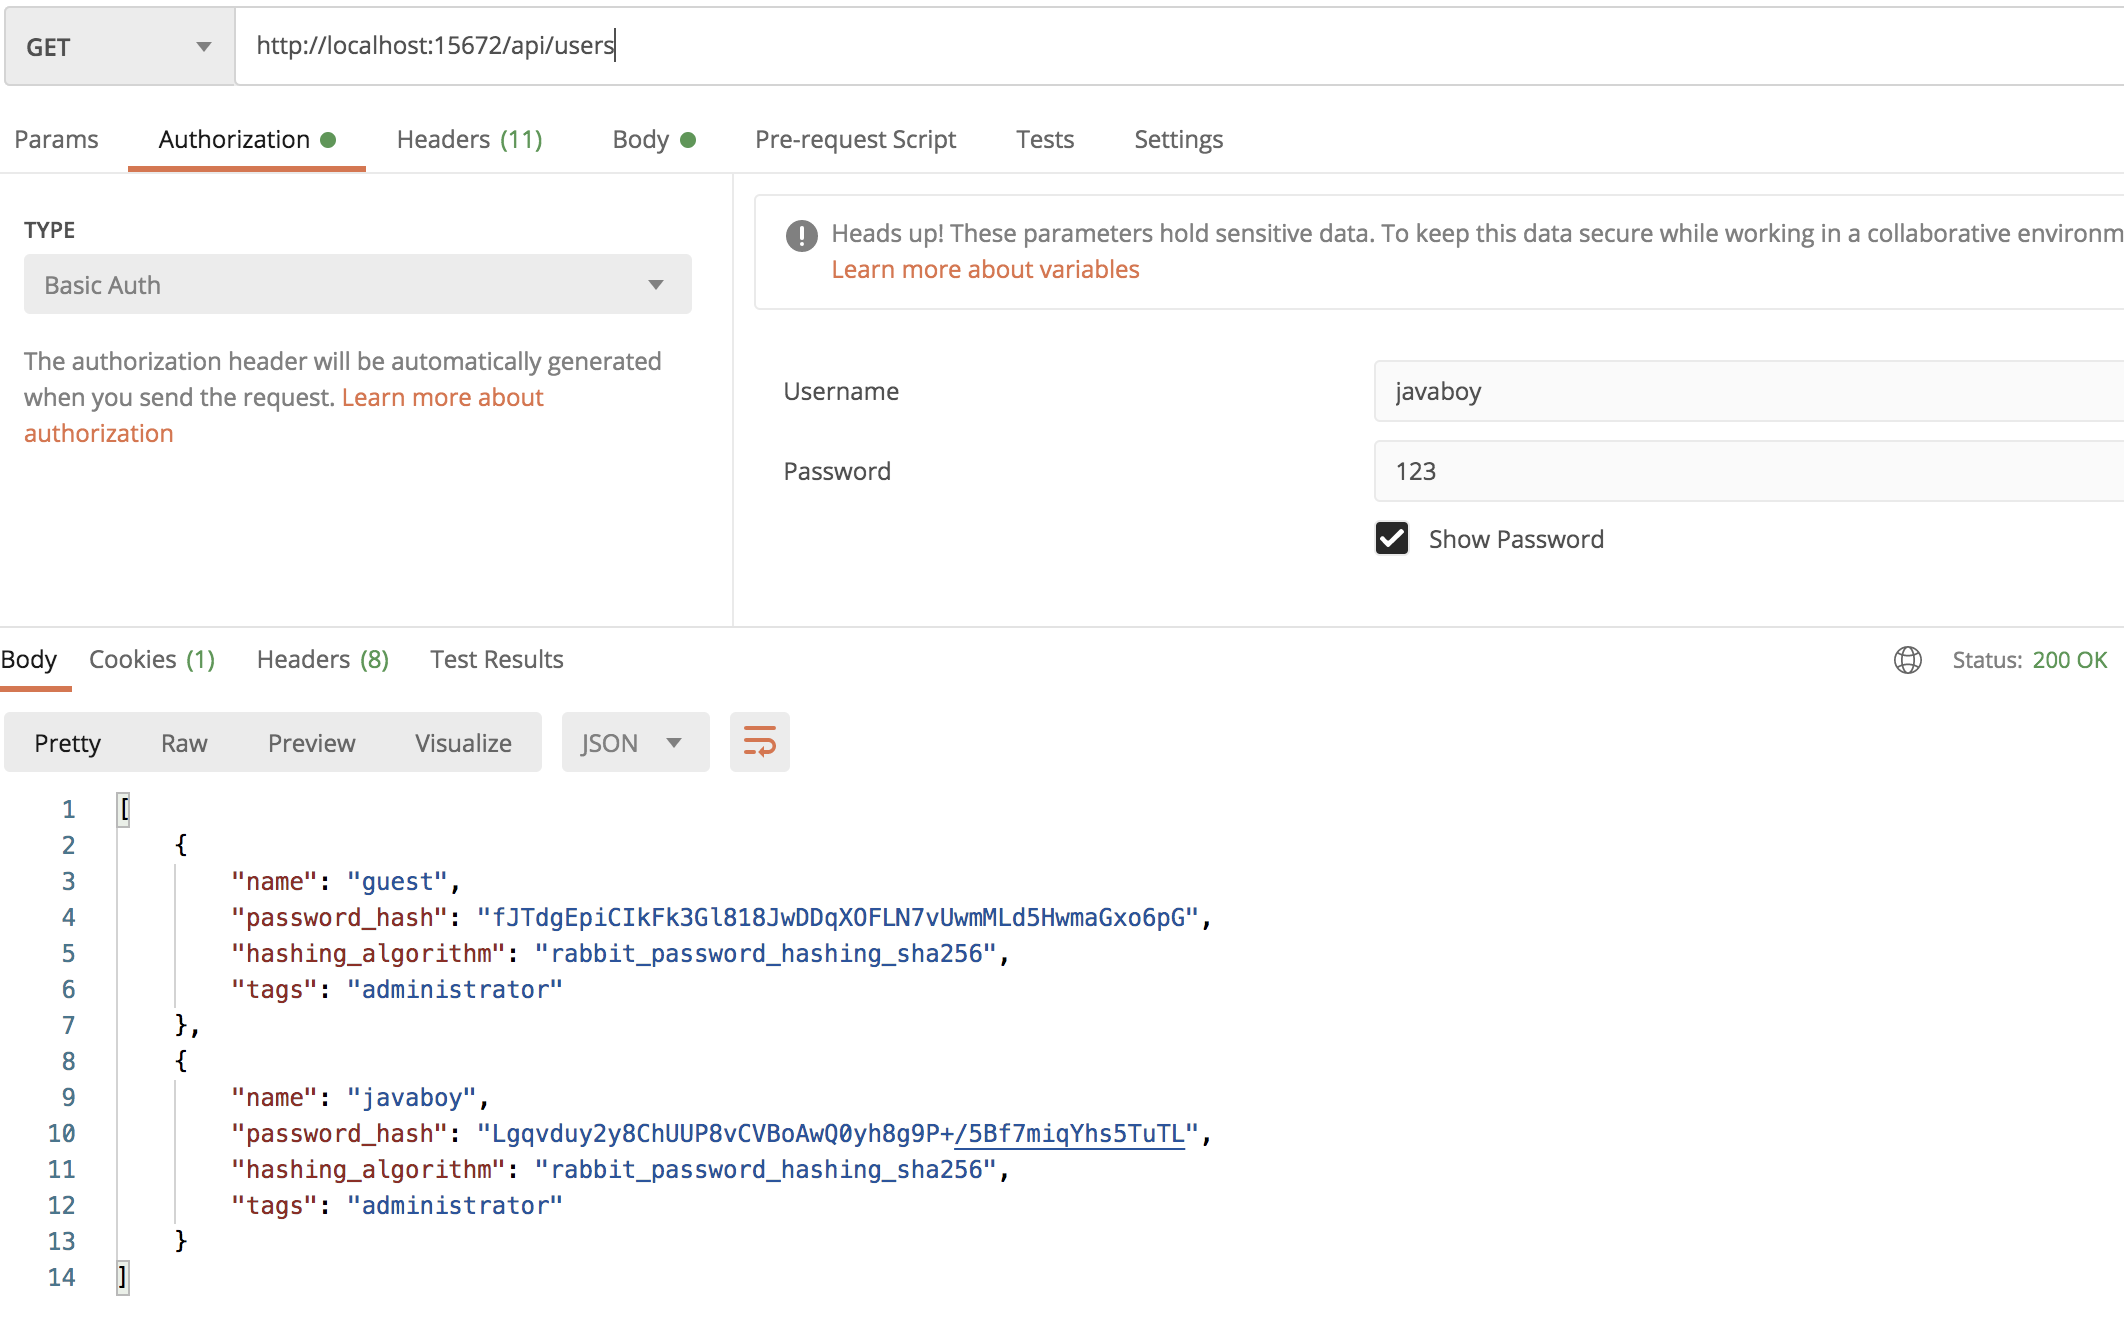Viewport: 2124px width, 1324px height.
Task: Expand the Basic Auth type dropdown
Action: [x=357, y=285]
